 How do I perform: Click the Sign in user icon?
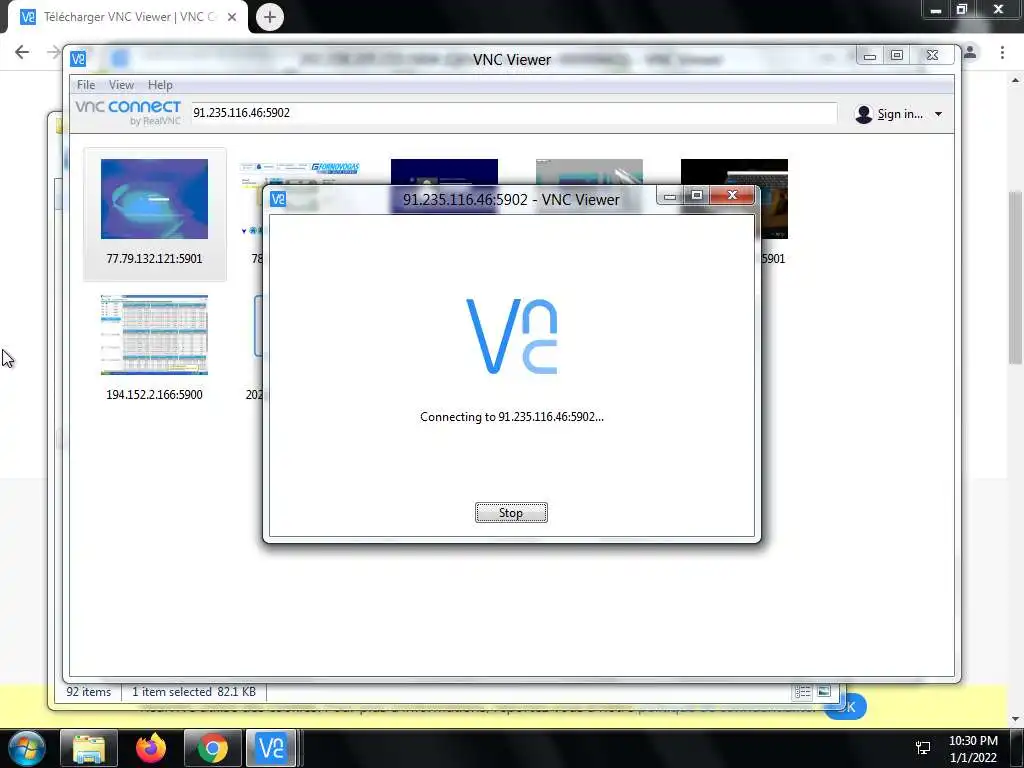[x=863, y=114]
